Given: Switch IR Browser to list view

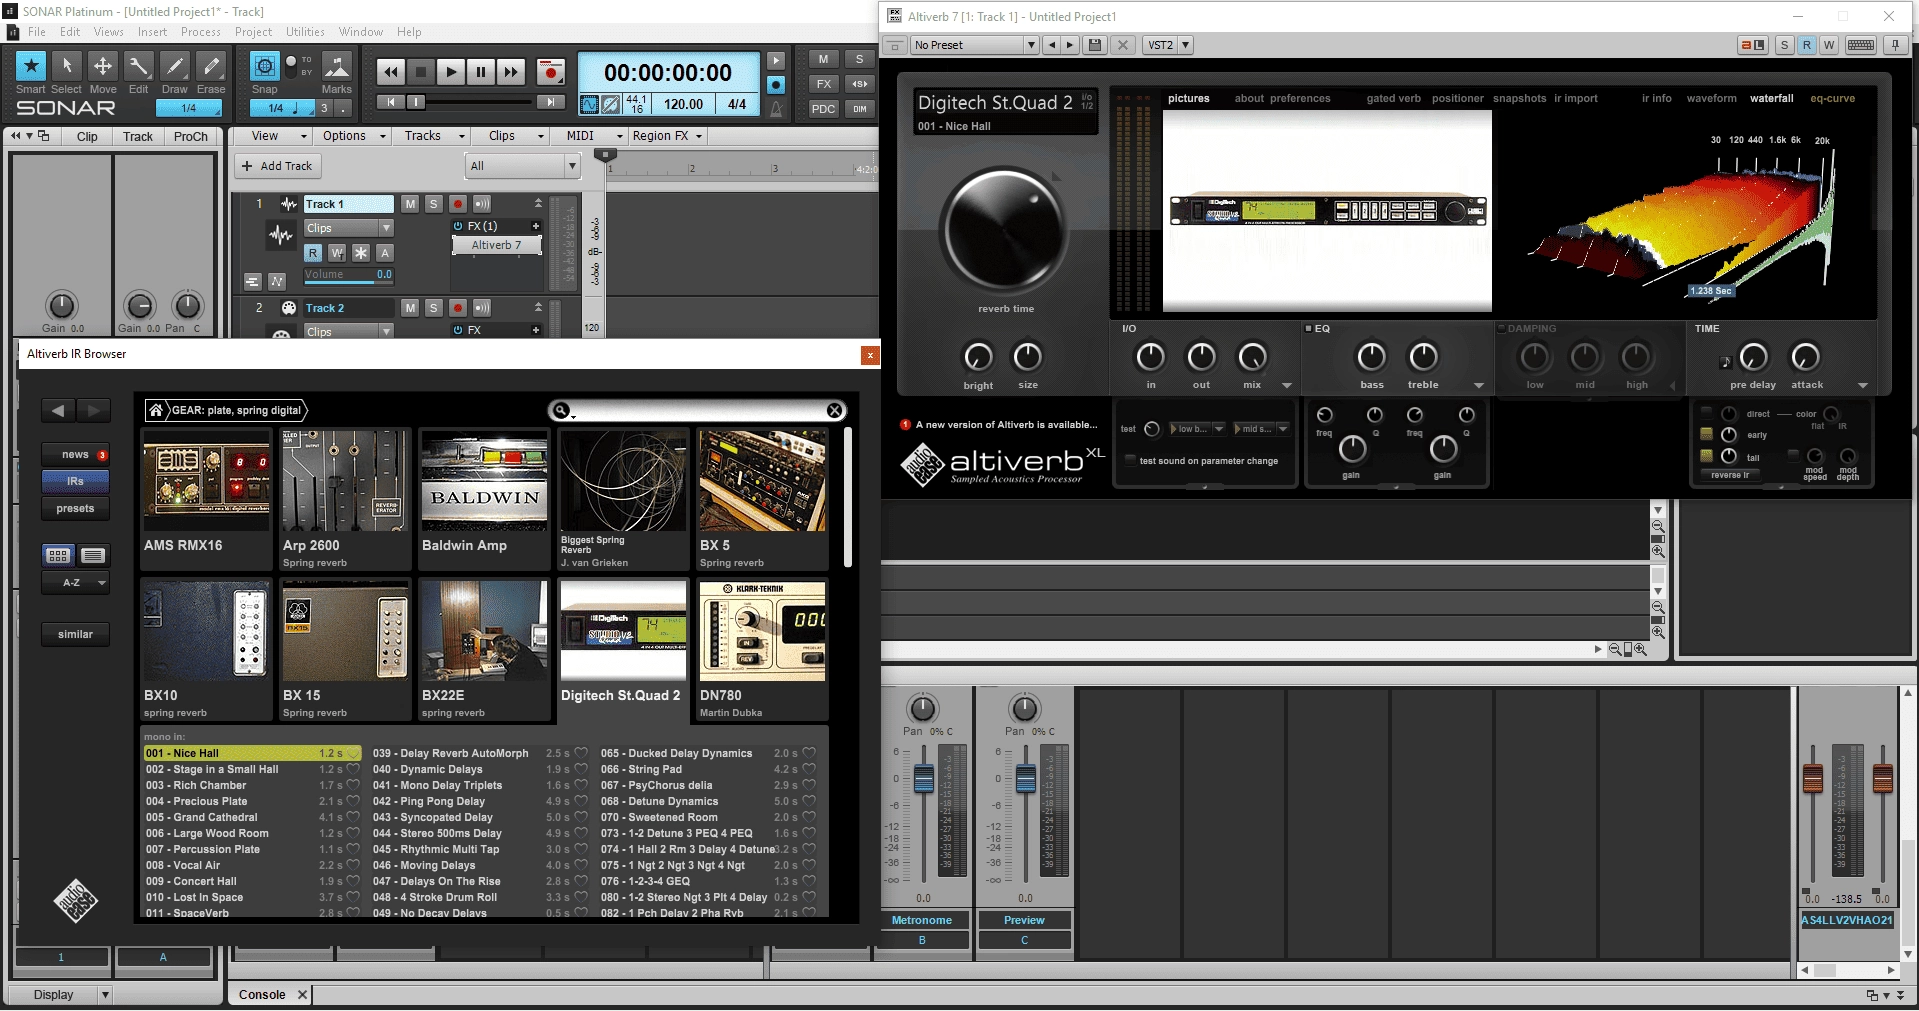Looking at the screenshot, I should click(x=93, y=555).
